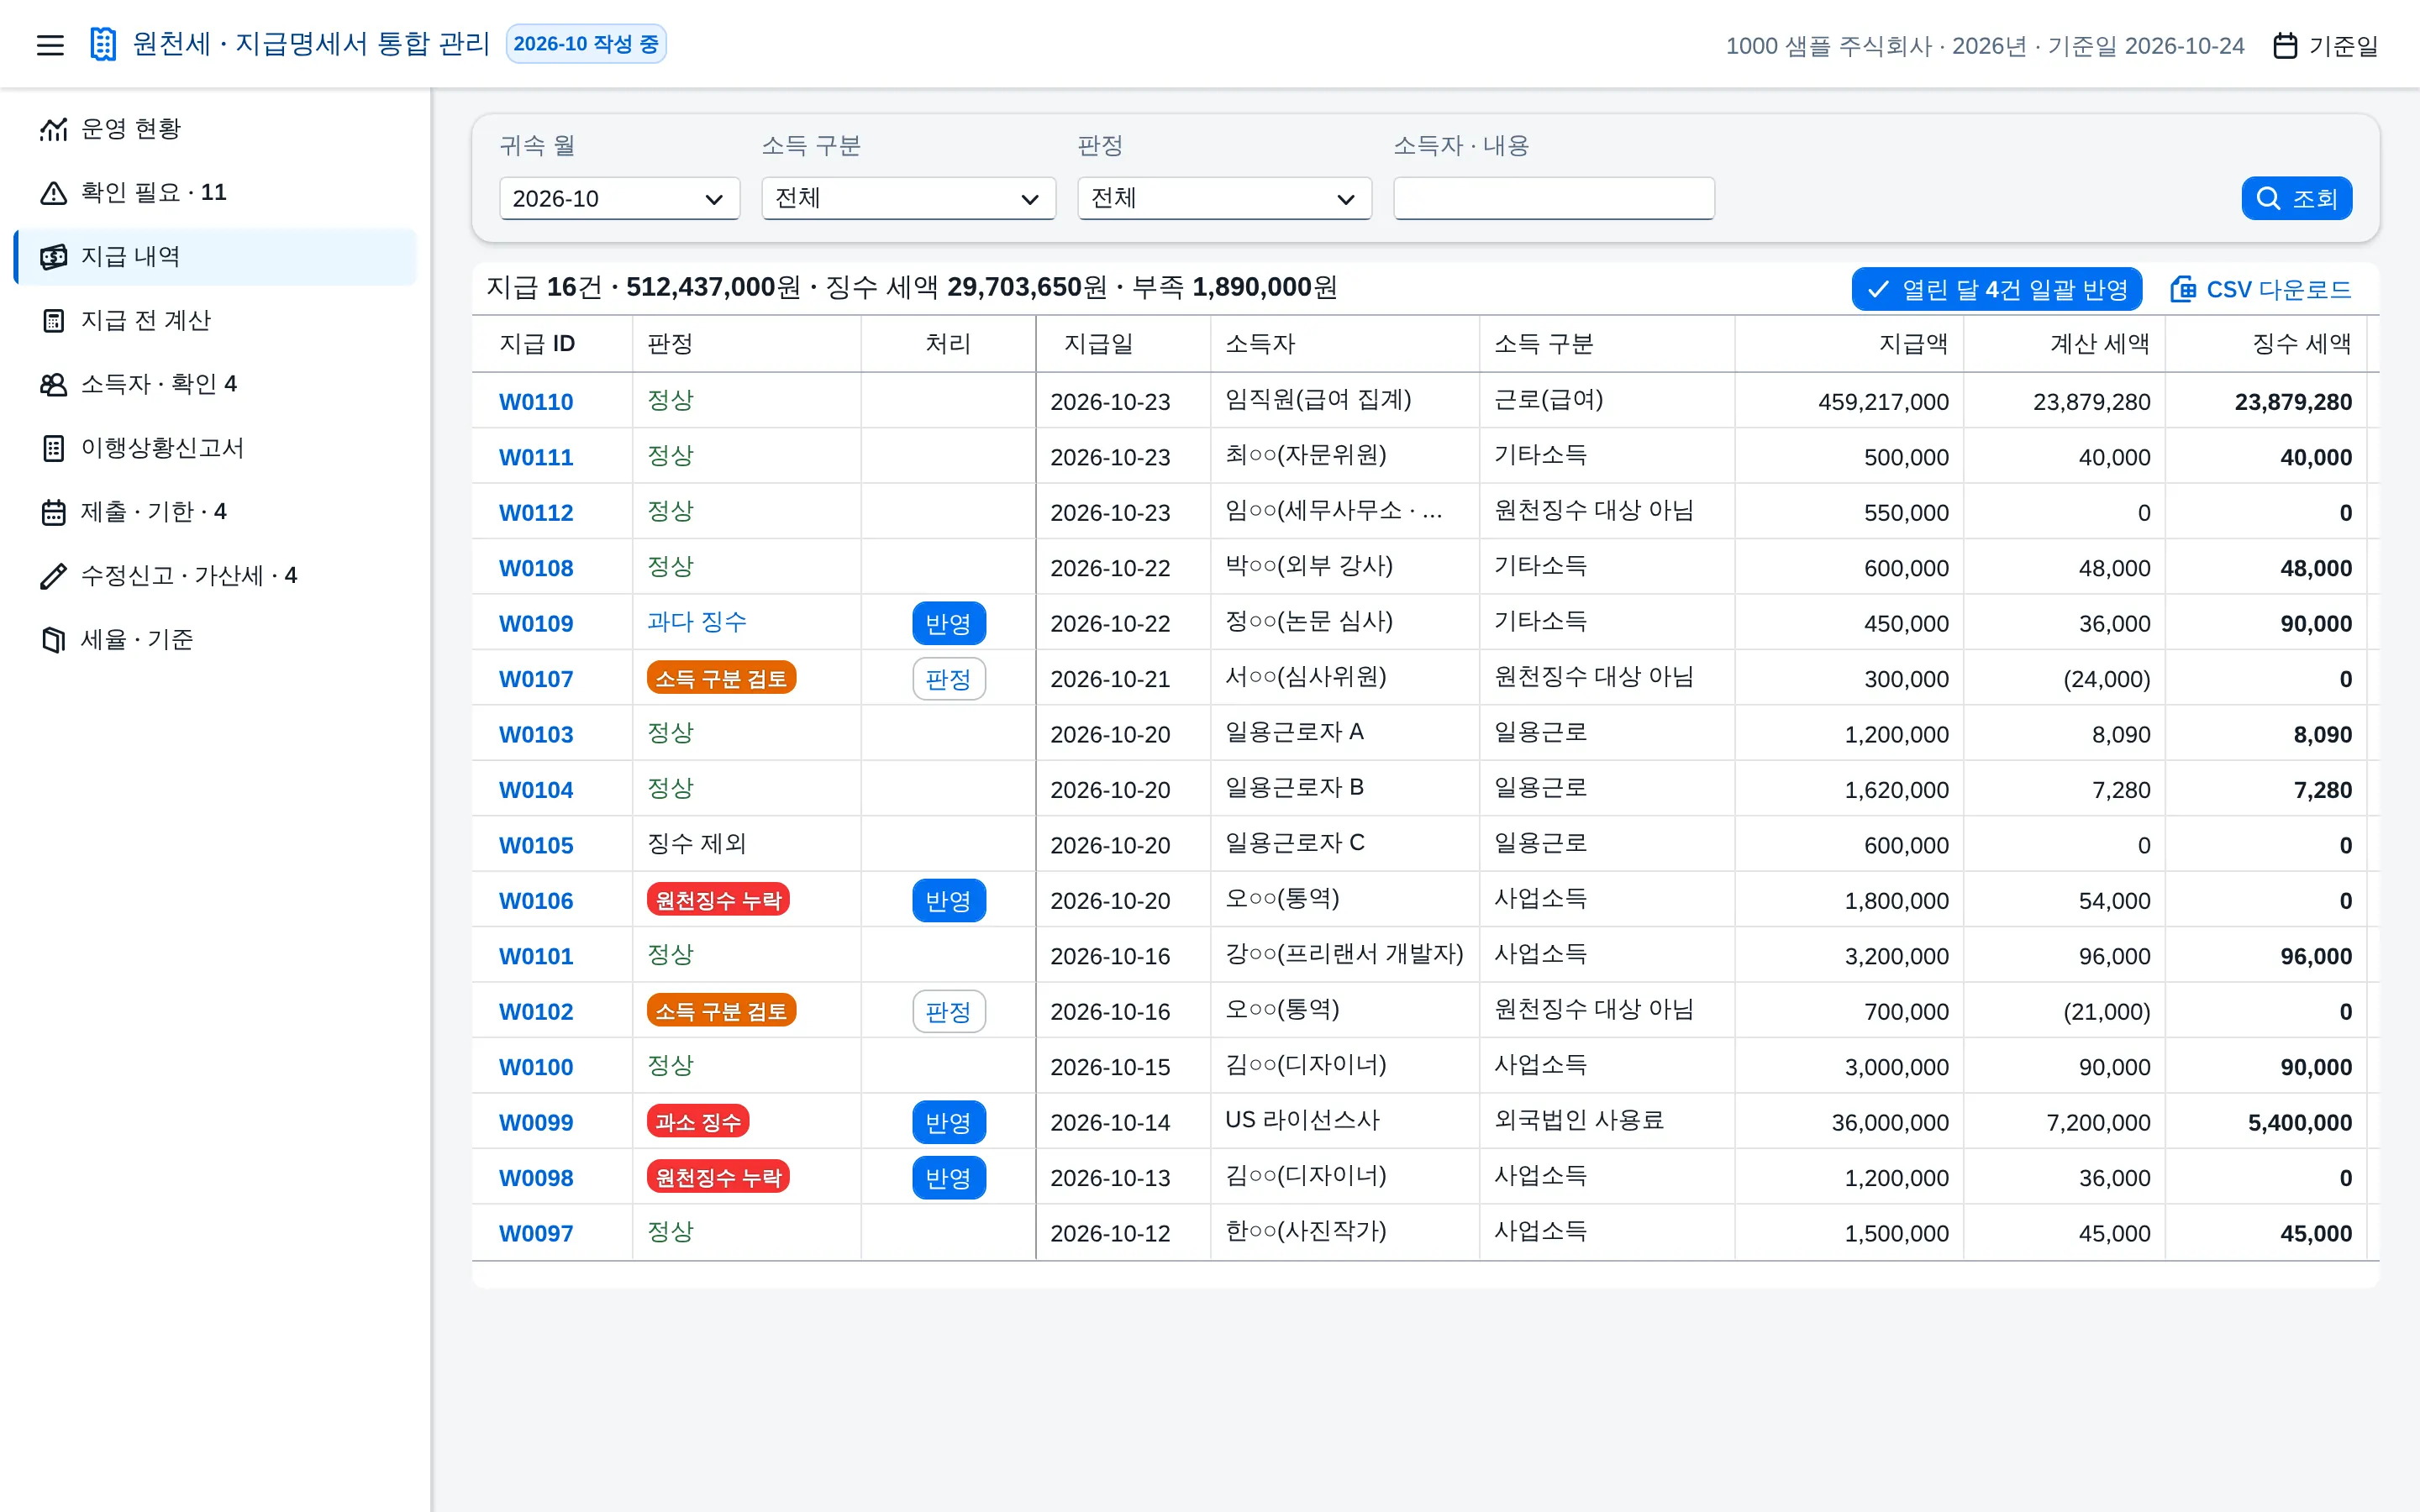The width and height of the screenshot is (2420, 1512).
Task: Click 소득 구분 검토 badge in W0107 row
Action: (x=721, y=678)
